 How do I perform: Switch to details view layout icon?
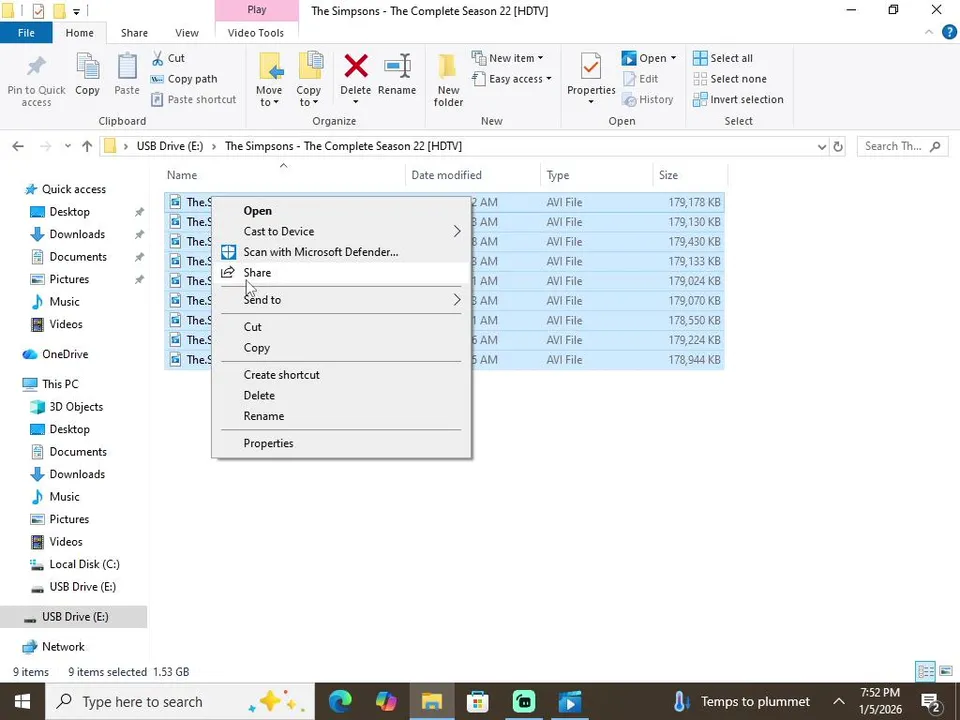(x=925, y=672)
